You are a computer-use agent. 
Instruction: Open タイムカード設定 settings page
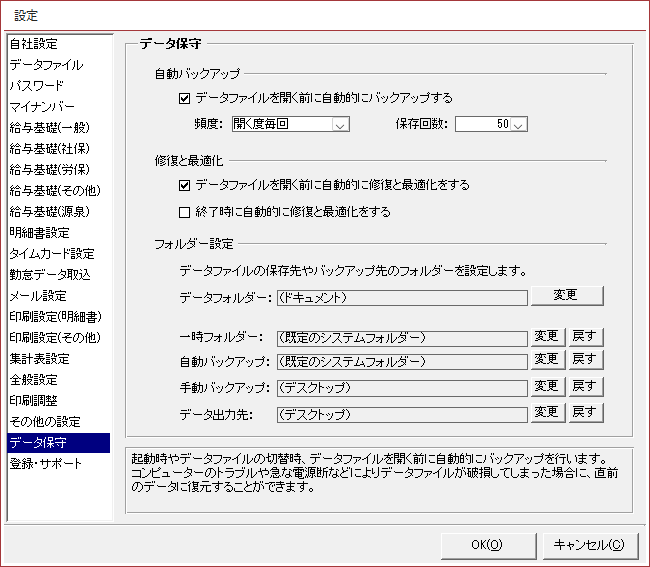[x=52, y=254]
